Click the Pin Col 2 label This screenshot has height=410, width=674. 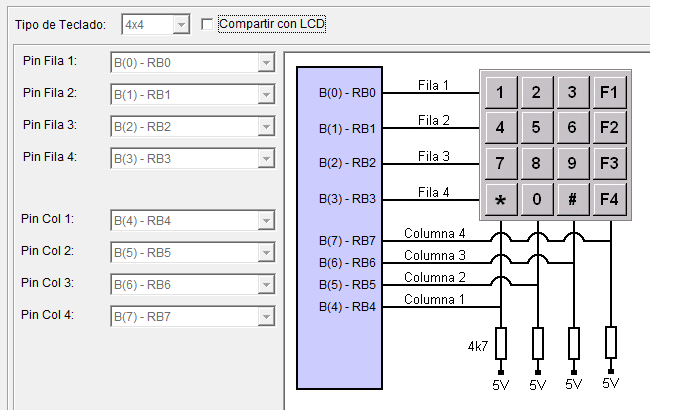(x=47, y=251)
